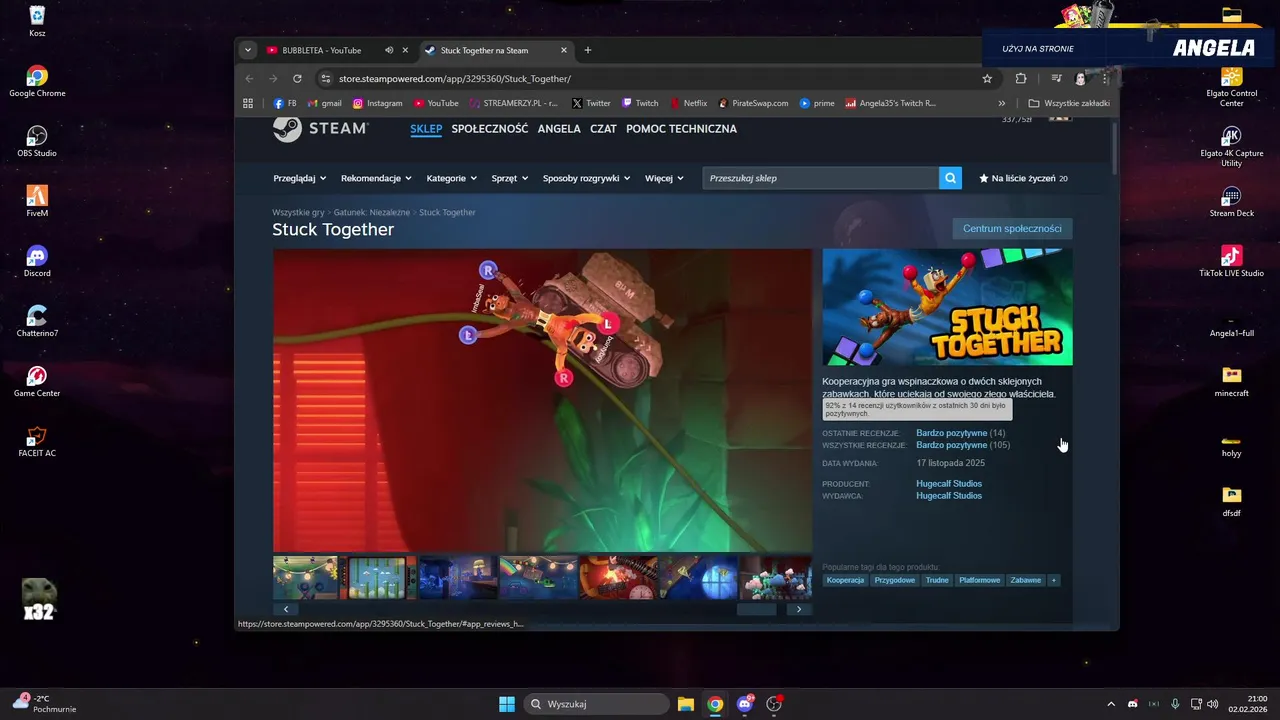This screenshot has height=720, width=1280.
Task: Open a new Chrome tab with the plus button
Action: pos(588,50)
